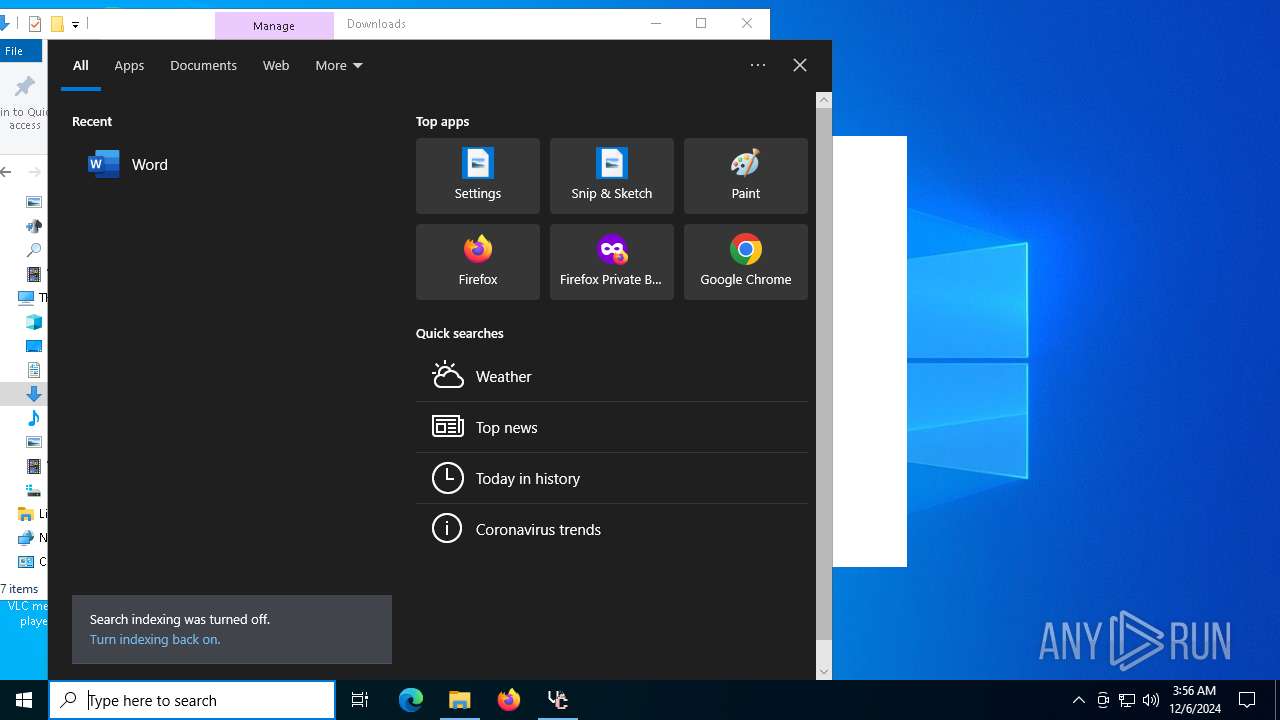
Task: Open the clock showing 3:56 AM
Action: (x=1194, y=700)
